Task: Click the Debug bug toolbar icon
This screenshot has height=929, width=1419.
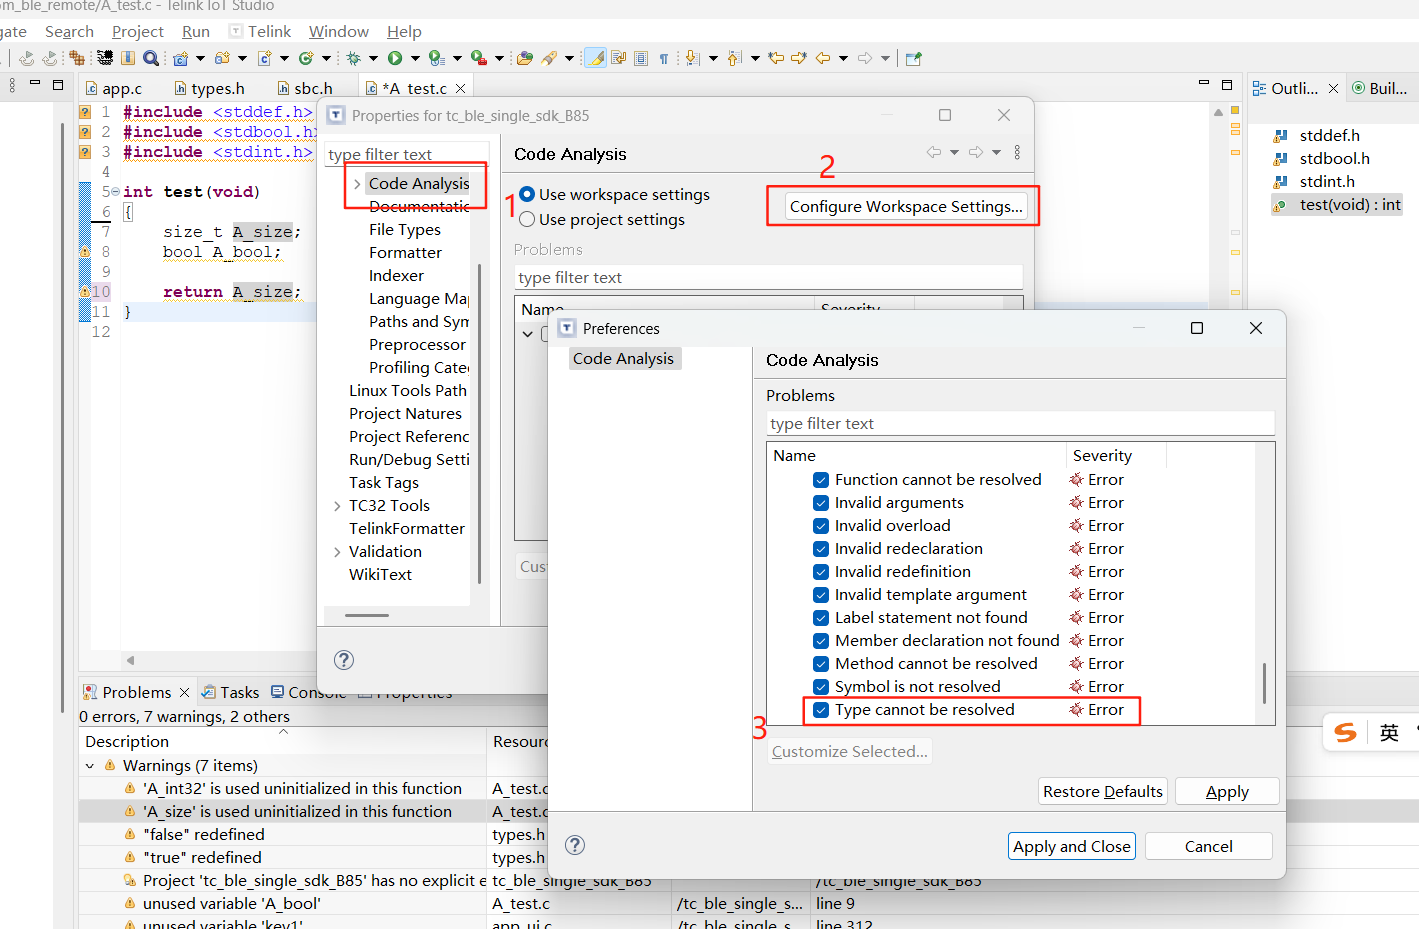Action: 353,58
